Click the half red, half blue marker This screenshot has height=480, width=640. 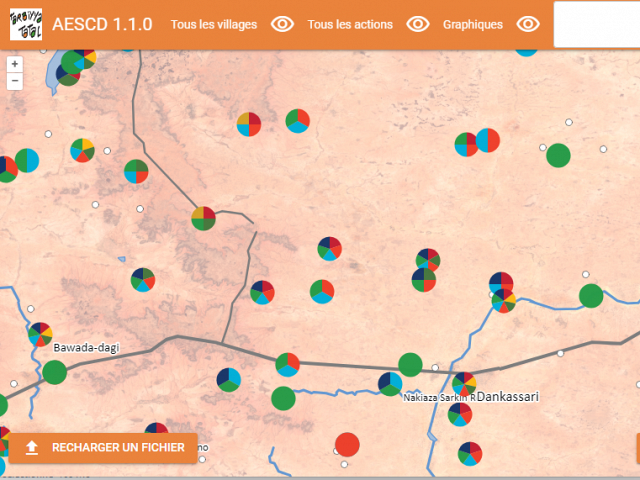coord(487,140)
